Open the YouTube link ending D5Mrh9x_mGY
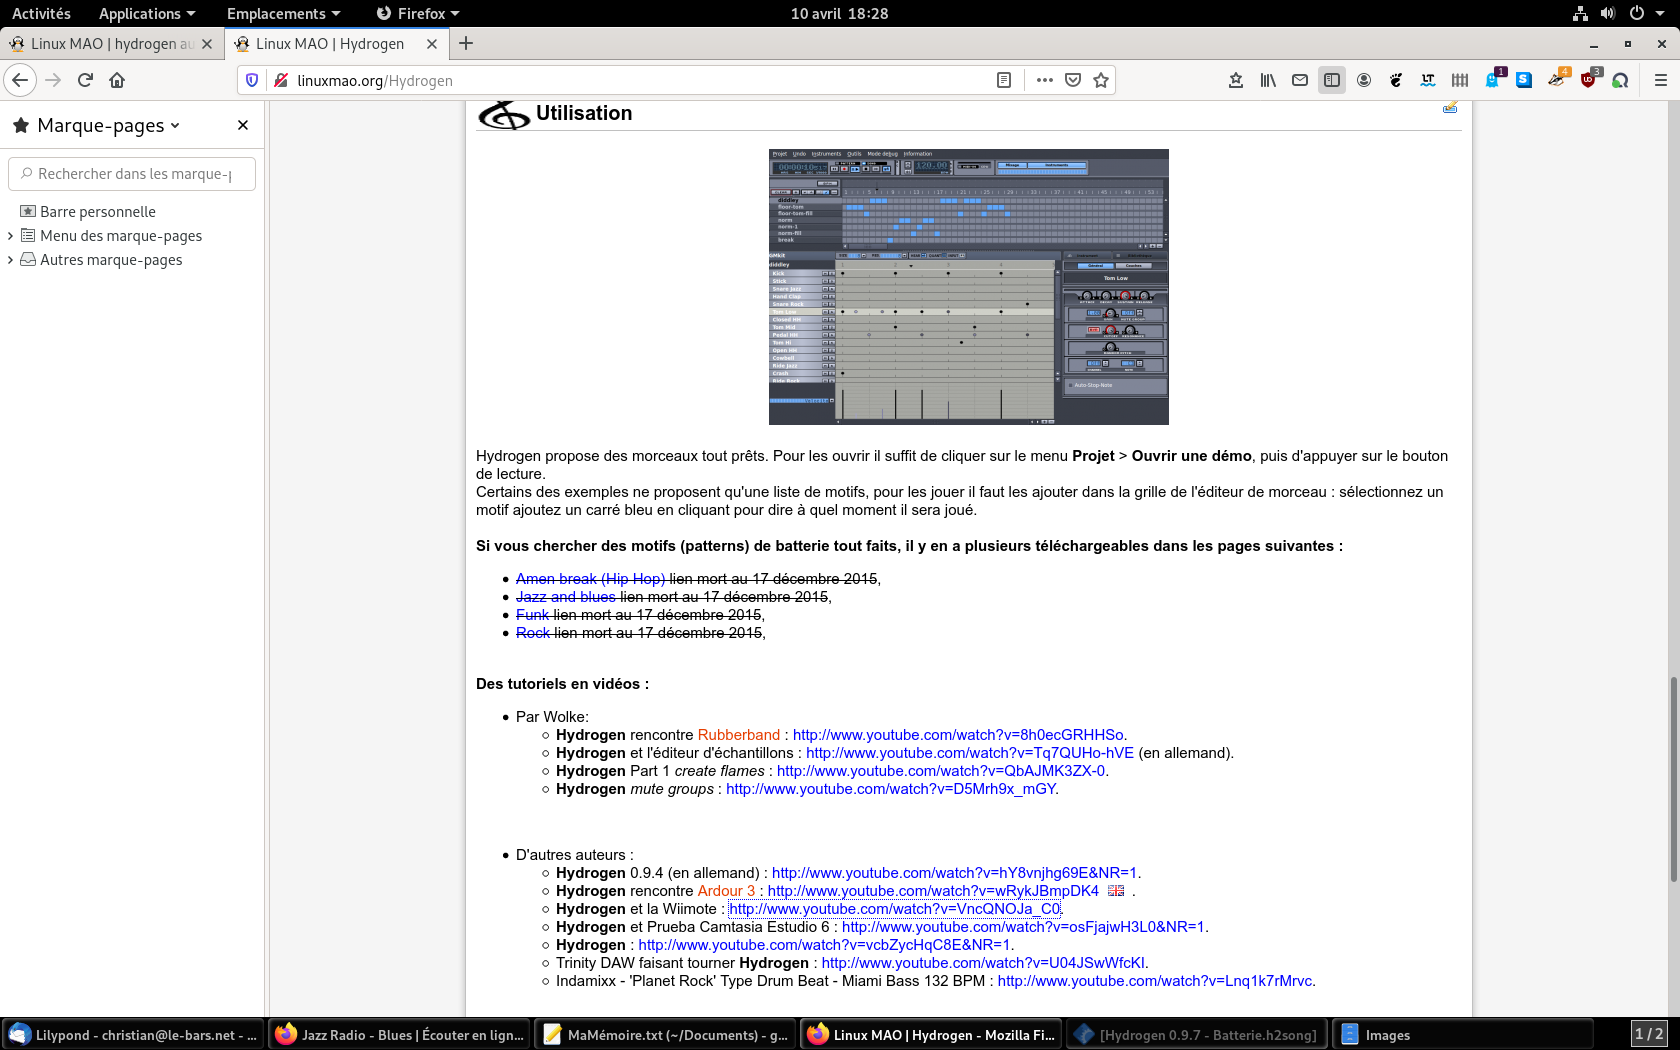This screenshot has width=1680, height=1050. [891, 789]
